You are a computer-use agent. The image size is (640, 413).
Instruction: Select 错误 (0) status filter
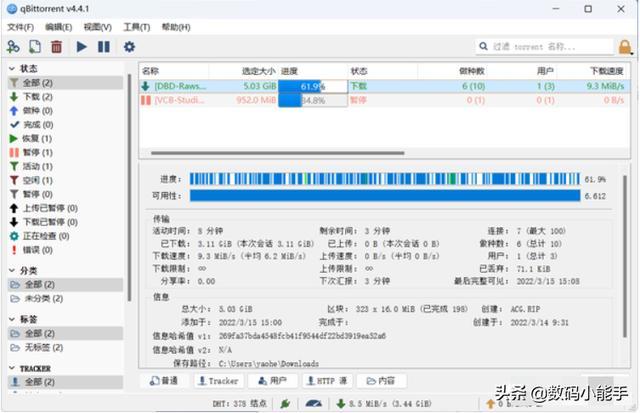(65, 250)
